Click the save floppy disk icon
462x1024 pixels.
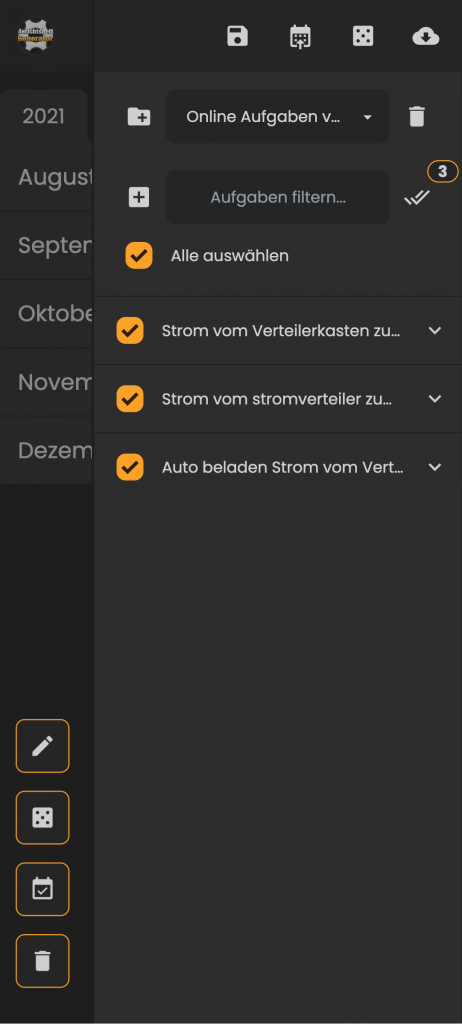[237, 37]
